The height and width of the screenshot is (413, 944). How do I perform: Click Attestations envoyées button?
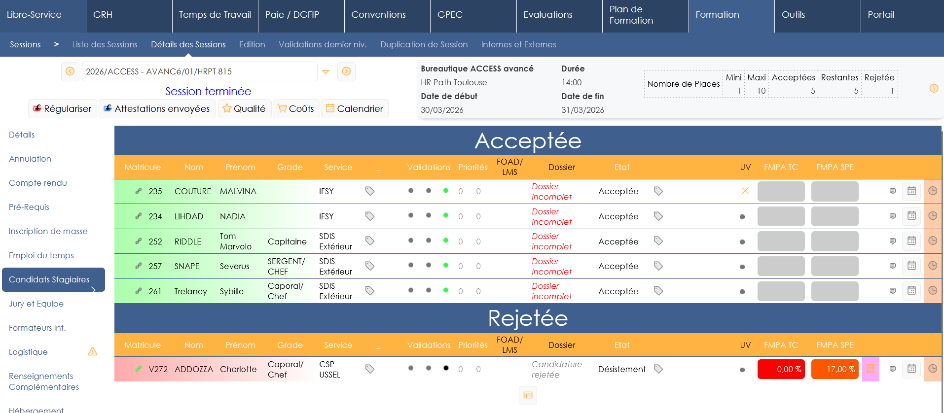tap(157, 109)
